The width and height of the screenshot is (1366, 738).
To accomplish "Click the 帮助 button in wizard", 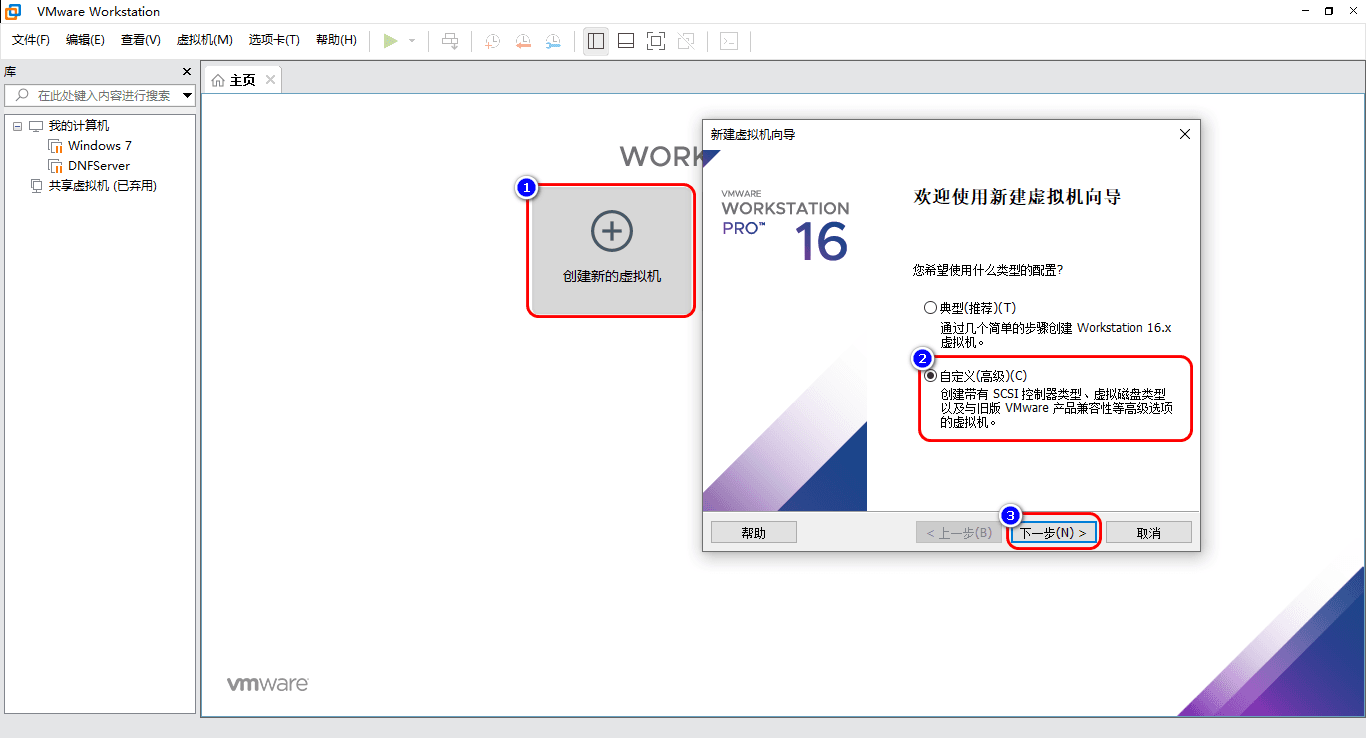I will point(754,533).
